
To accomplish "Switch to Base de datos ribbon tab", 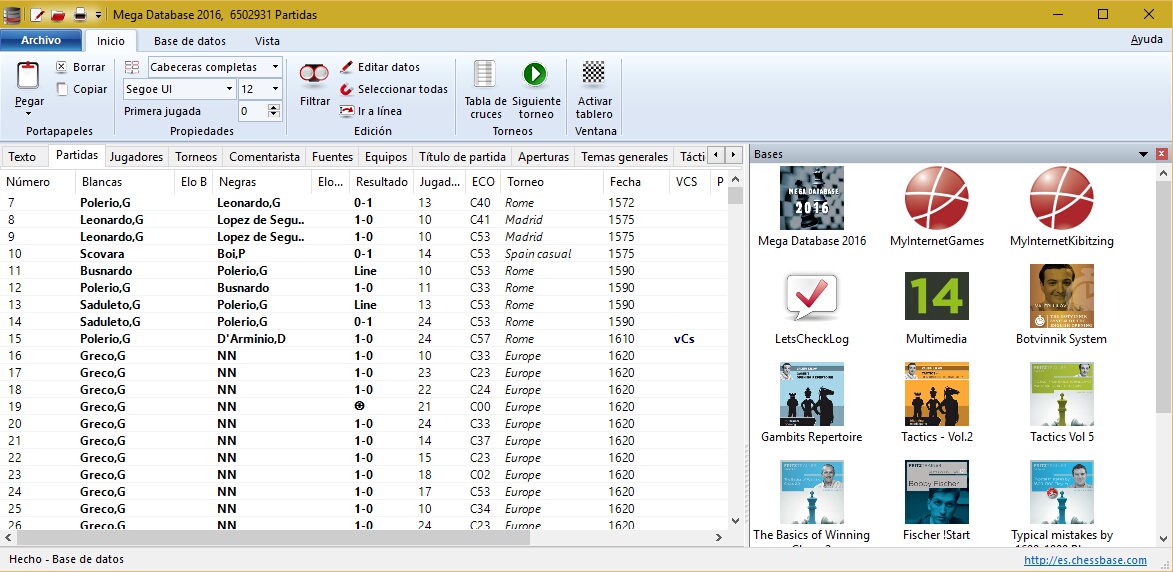I will coord(190,41).
